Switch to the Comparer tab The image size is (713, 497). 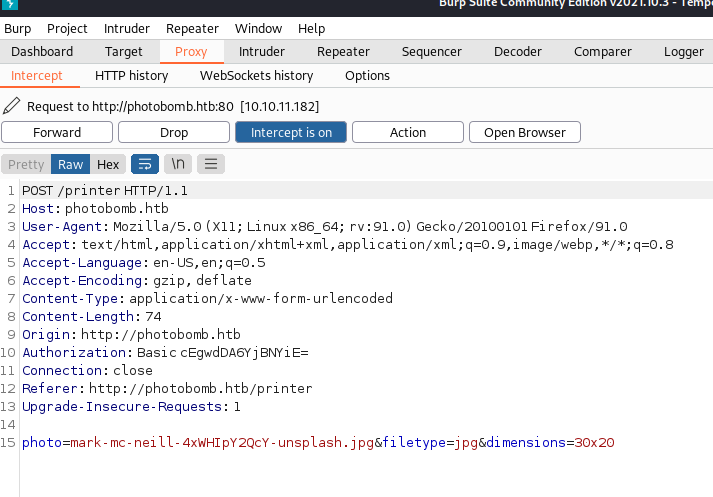pyautogui.click(x=603, y=51)
